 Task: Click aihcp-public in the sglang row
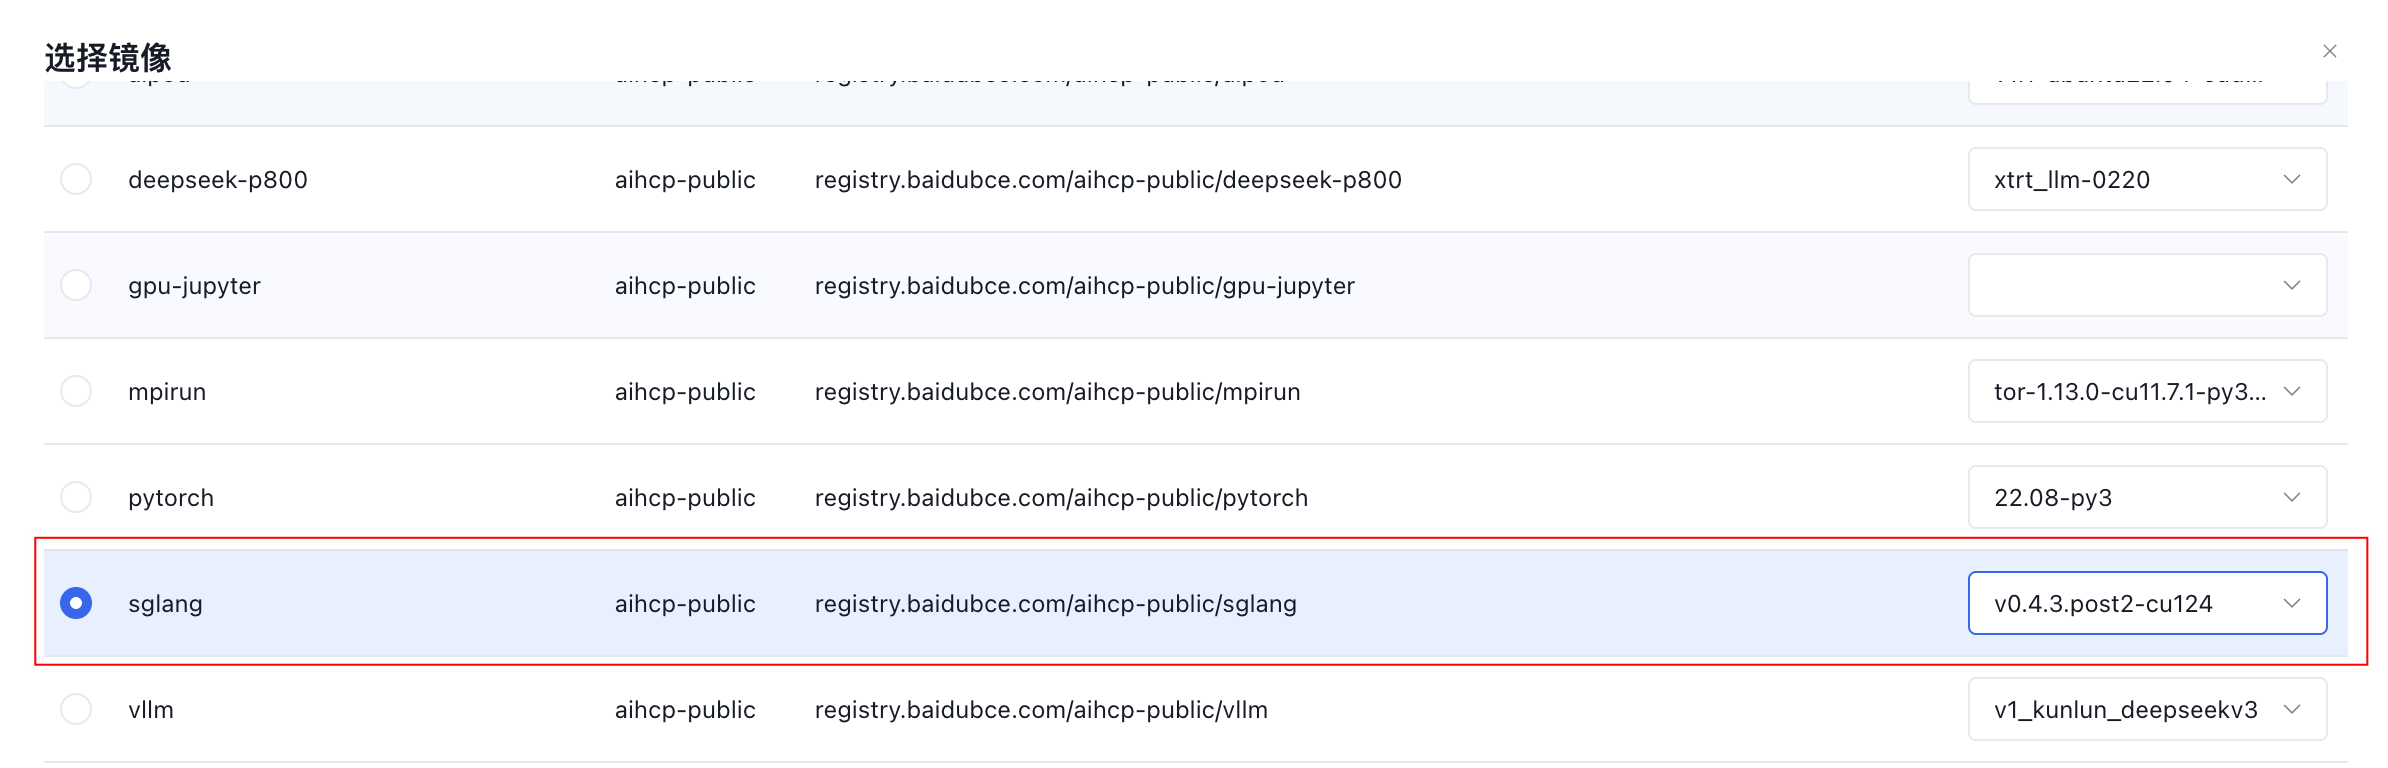[x=685, y=604]
